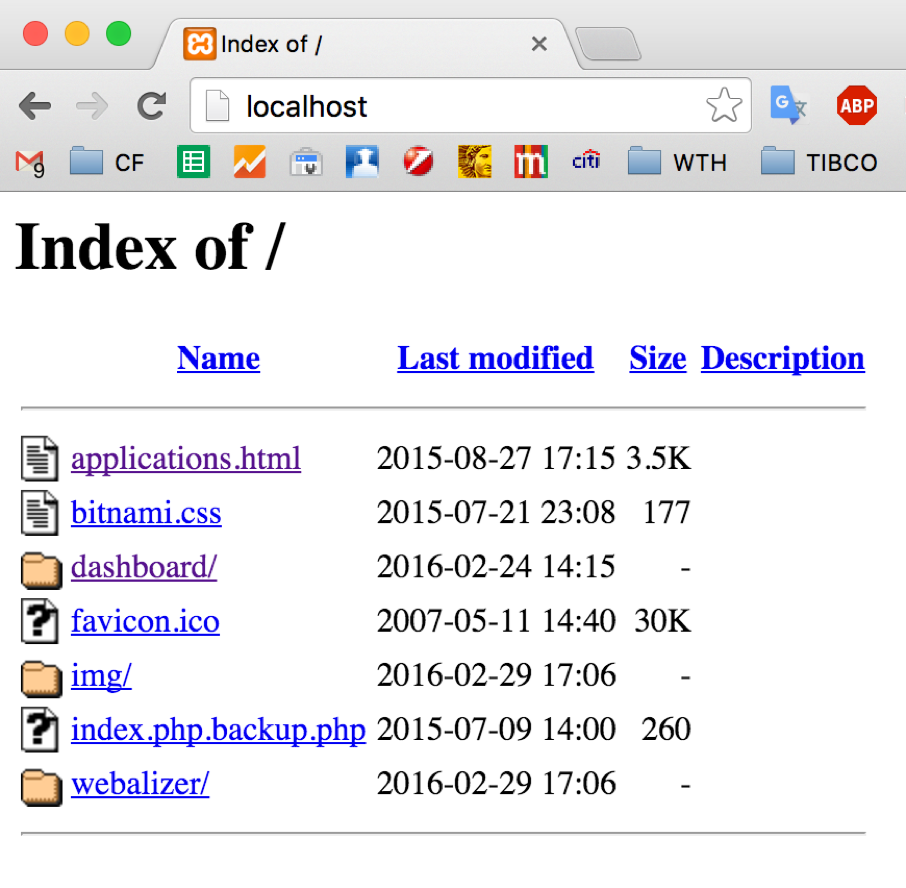Expand the WTH bookmarks folder
Viewport: 906px width, 888px height.
(677, 161)
